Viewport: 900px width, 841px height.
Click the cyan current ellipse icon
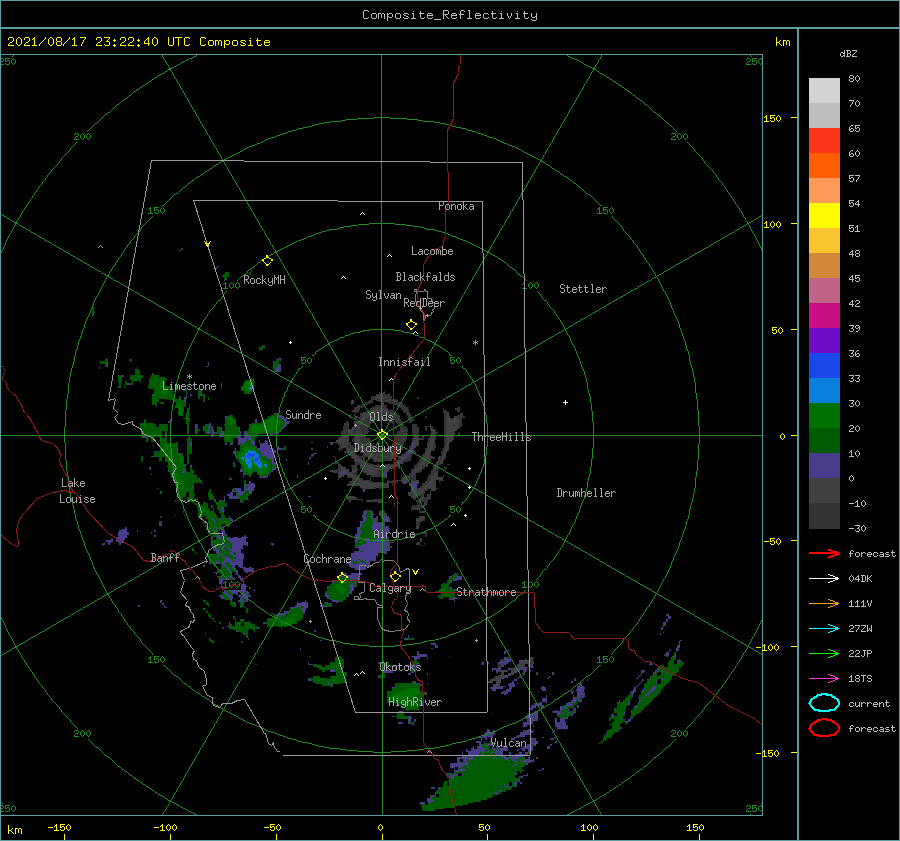[824, 703]
